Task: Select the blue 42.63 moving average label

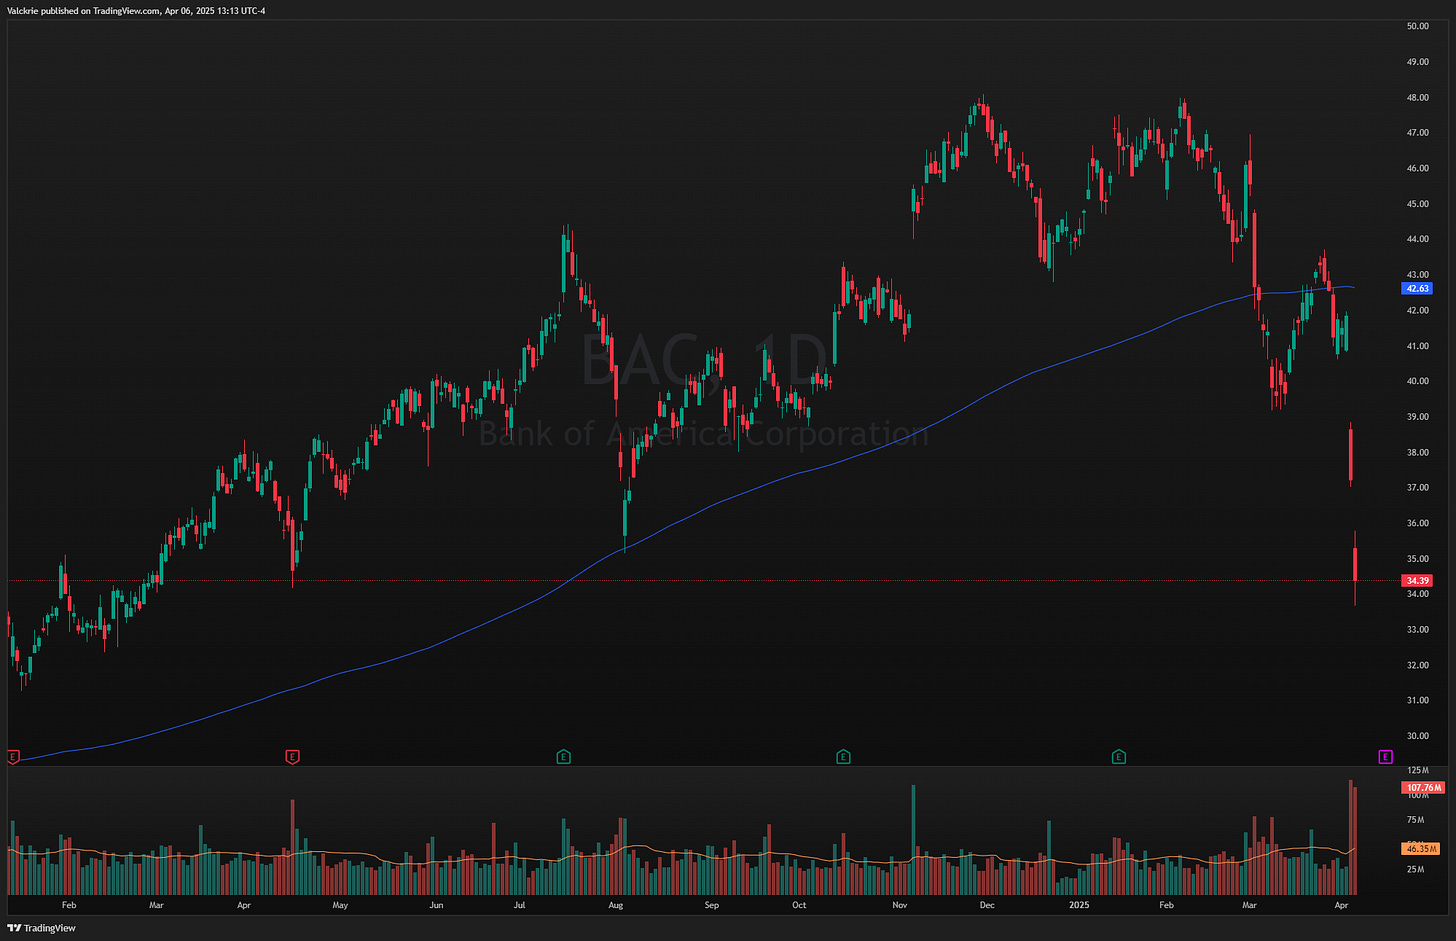Action: coord(1417,288)
